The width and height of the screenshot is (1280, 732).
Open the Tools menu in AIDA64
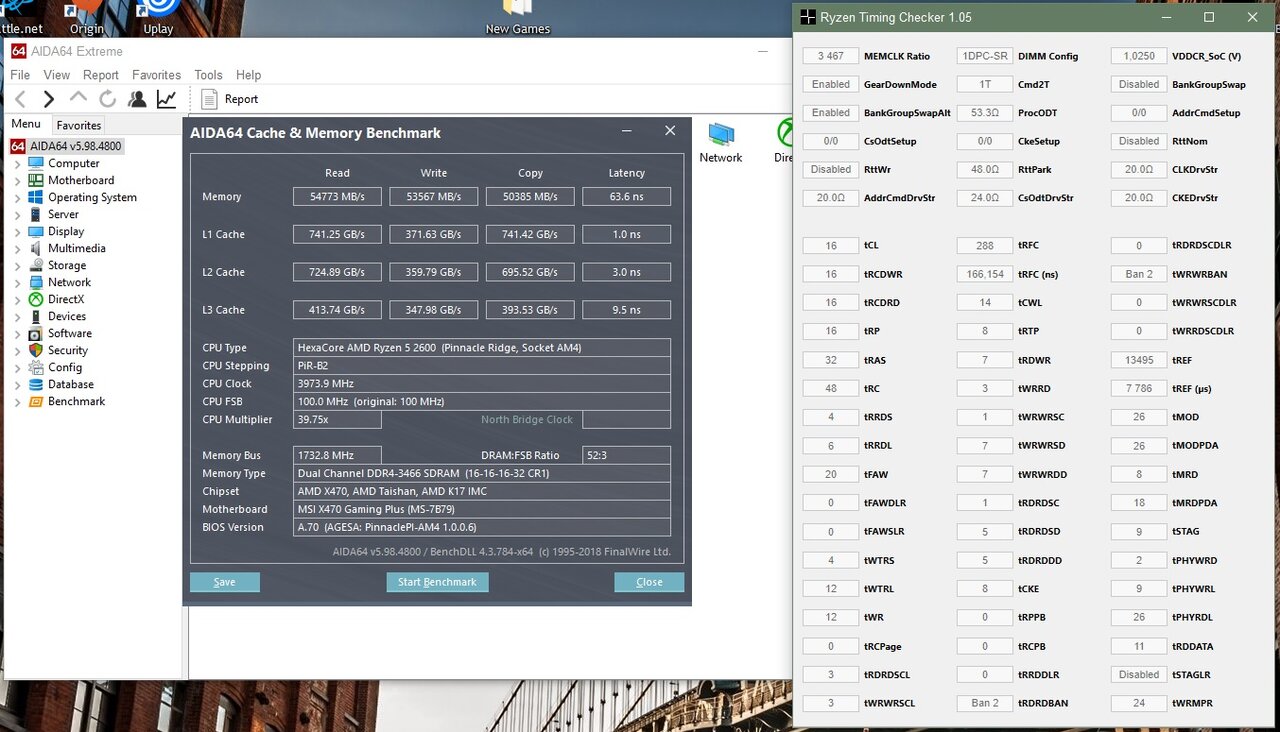coord(209,75)
